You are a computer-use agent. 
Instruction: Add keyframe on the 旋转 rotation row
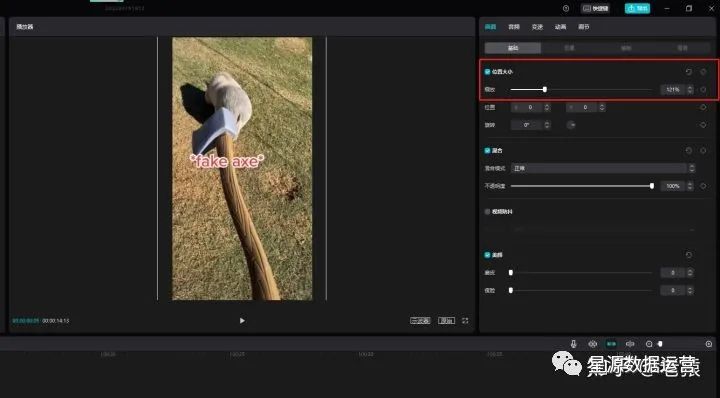(x=703, y=125)
